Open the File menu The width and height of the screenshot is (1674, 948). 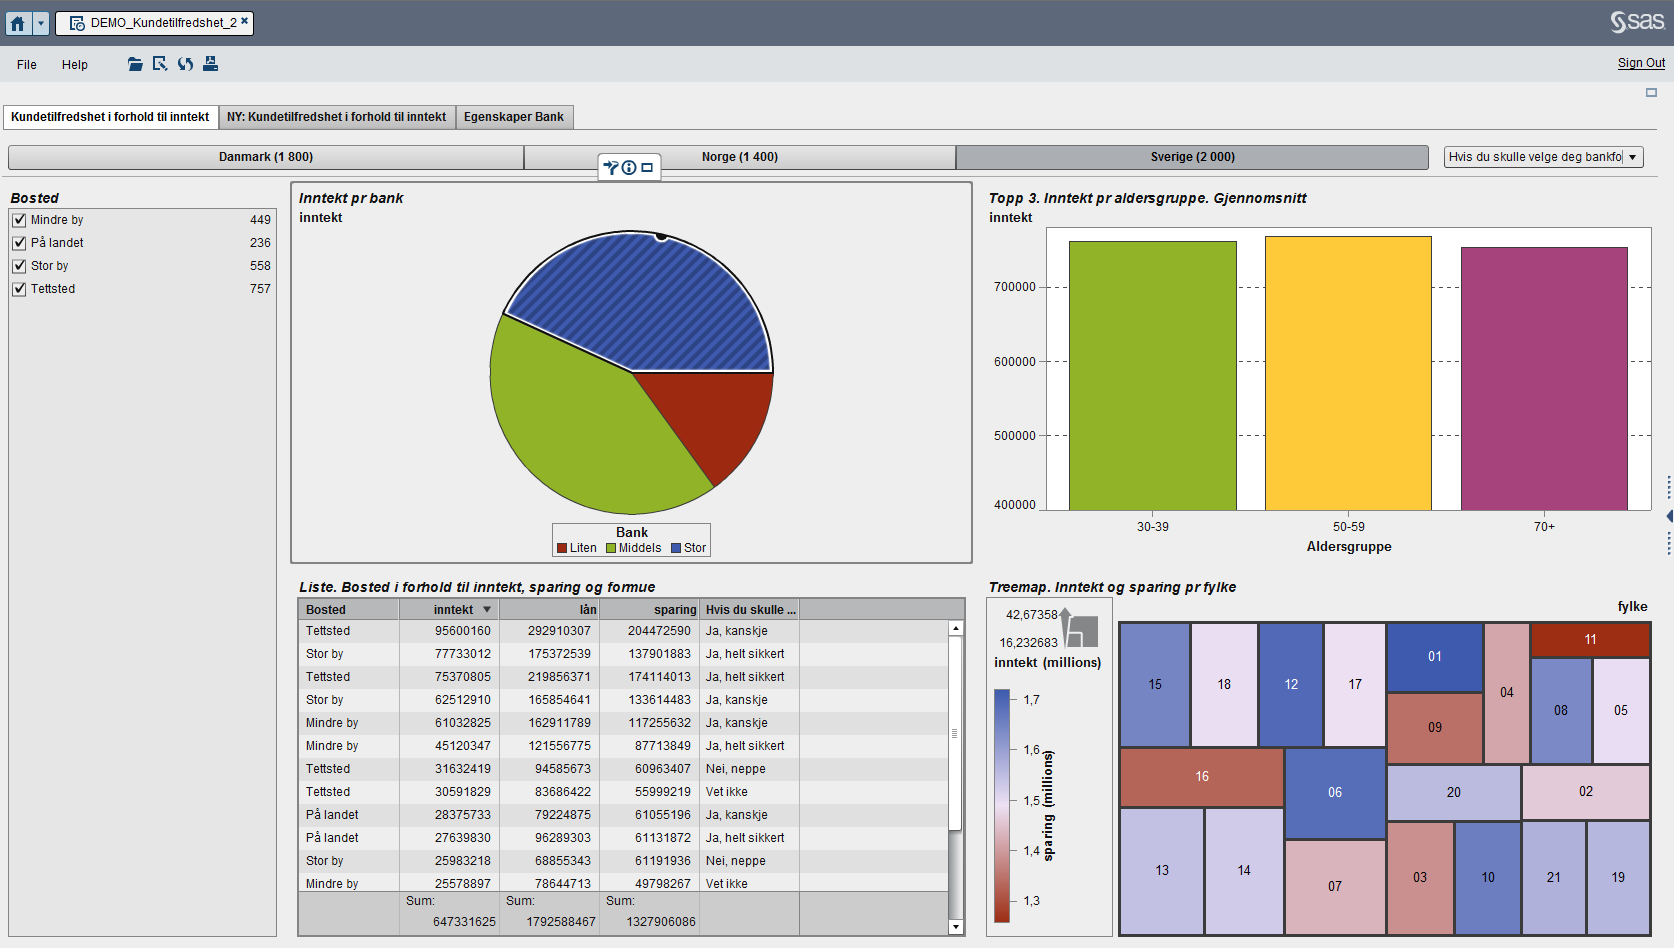click(x=27, y=64)
